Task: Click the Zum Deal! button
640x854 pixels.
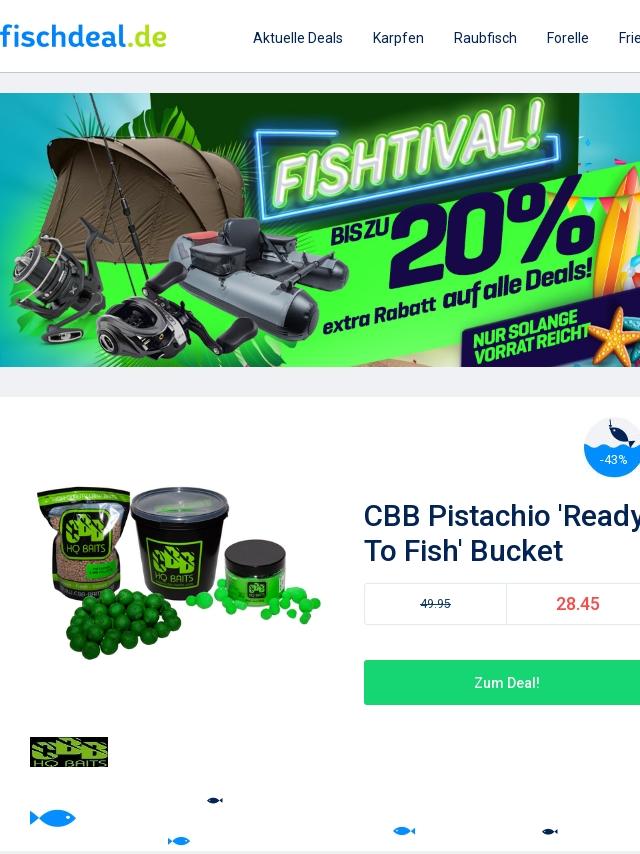Action: coord(502,682)
